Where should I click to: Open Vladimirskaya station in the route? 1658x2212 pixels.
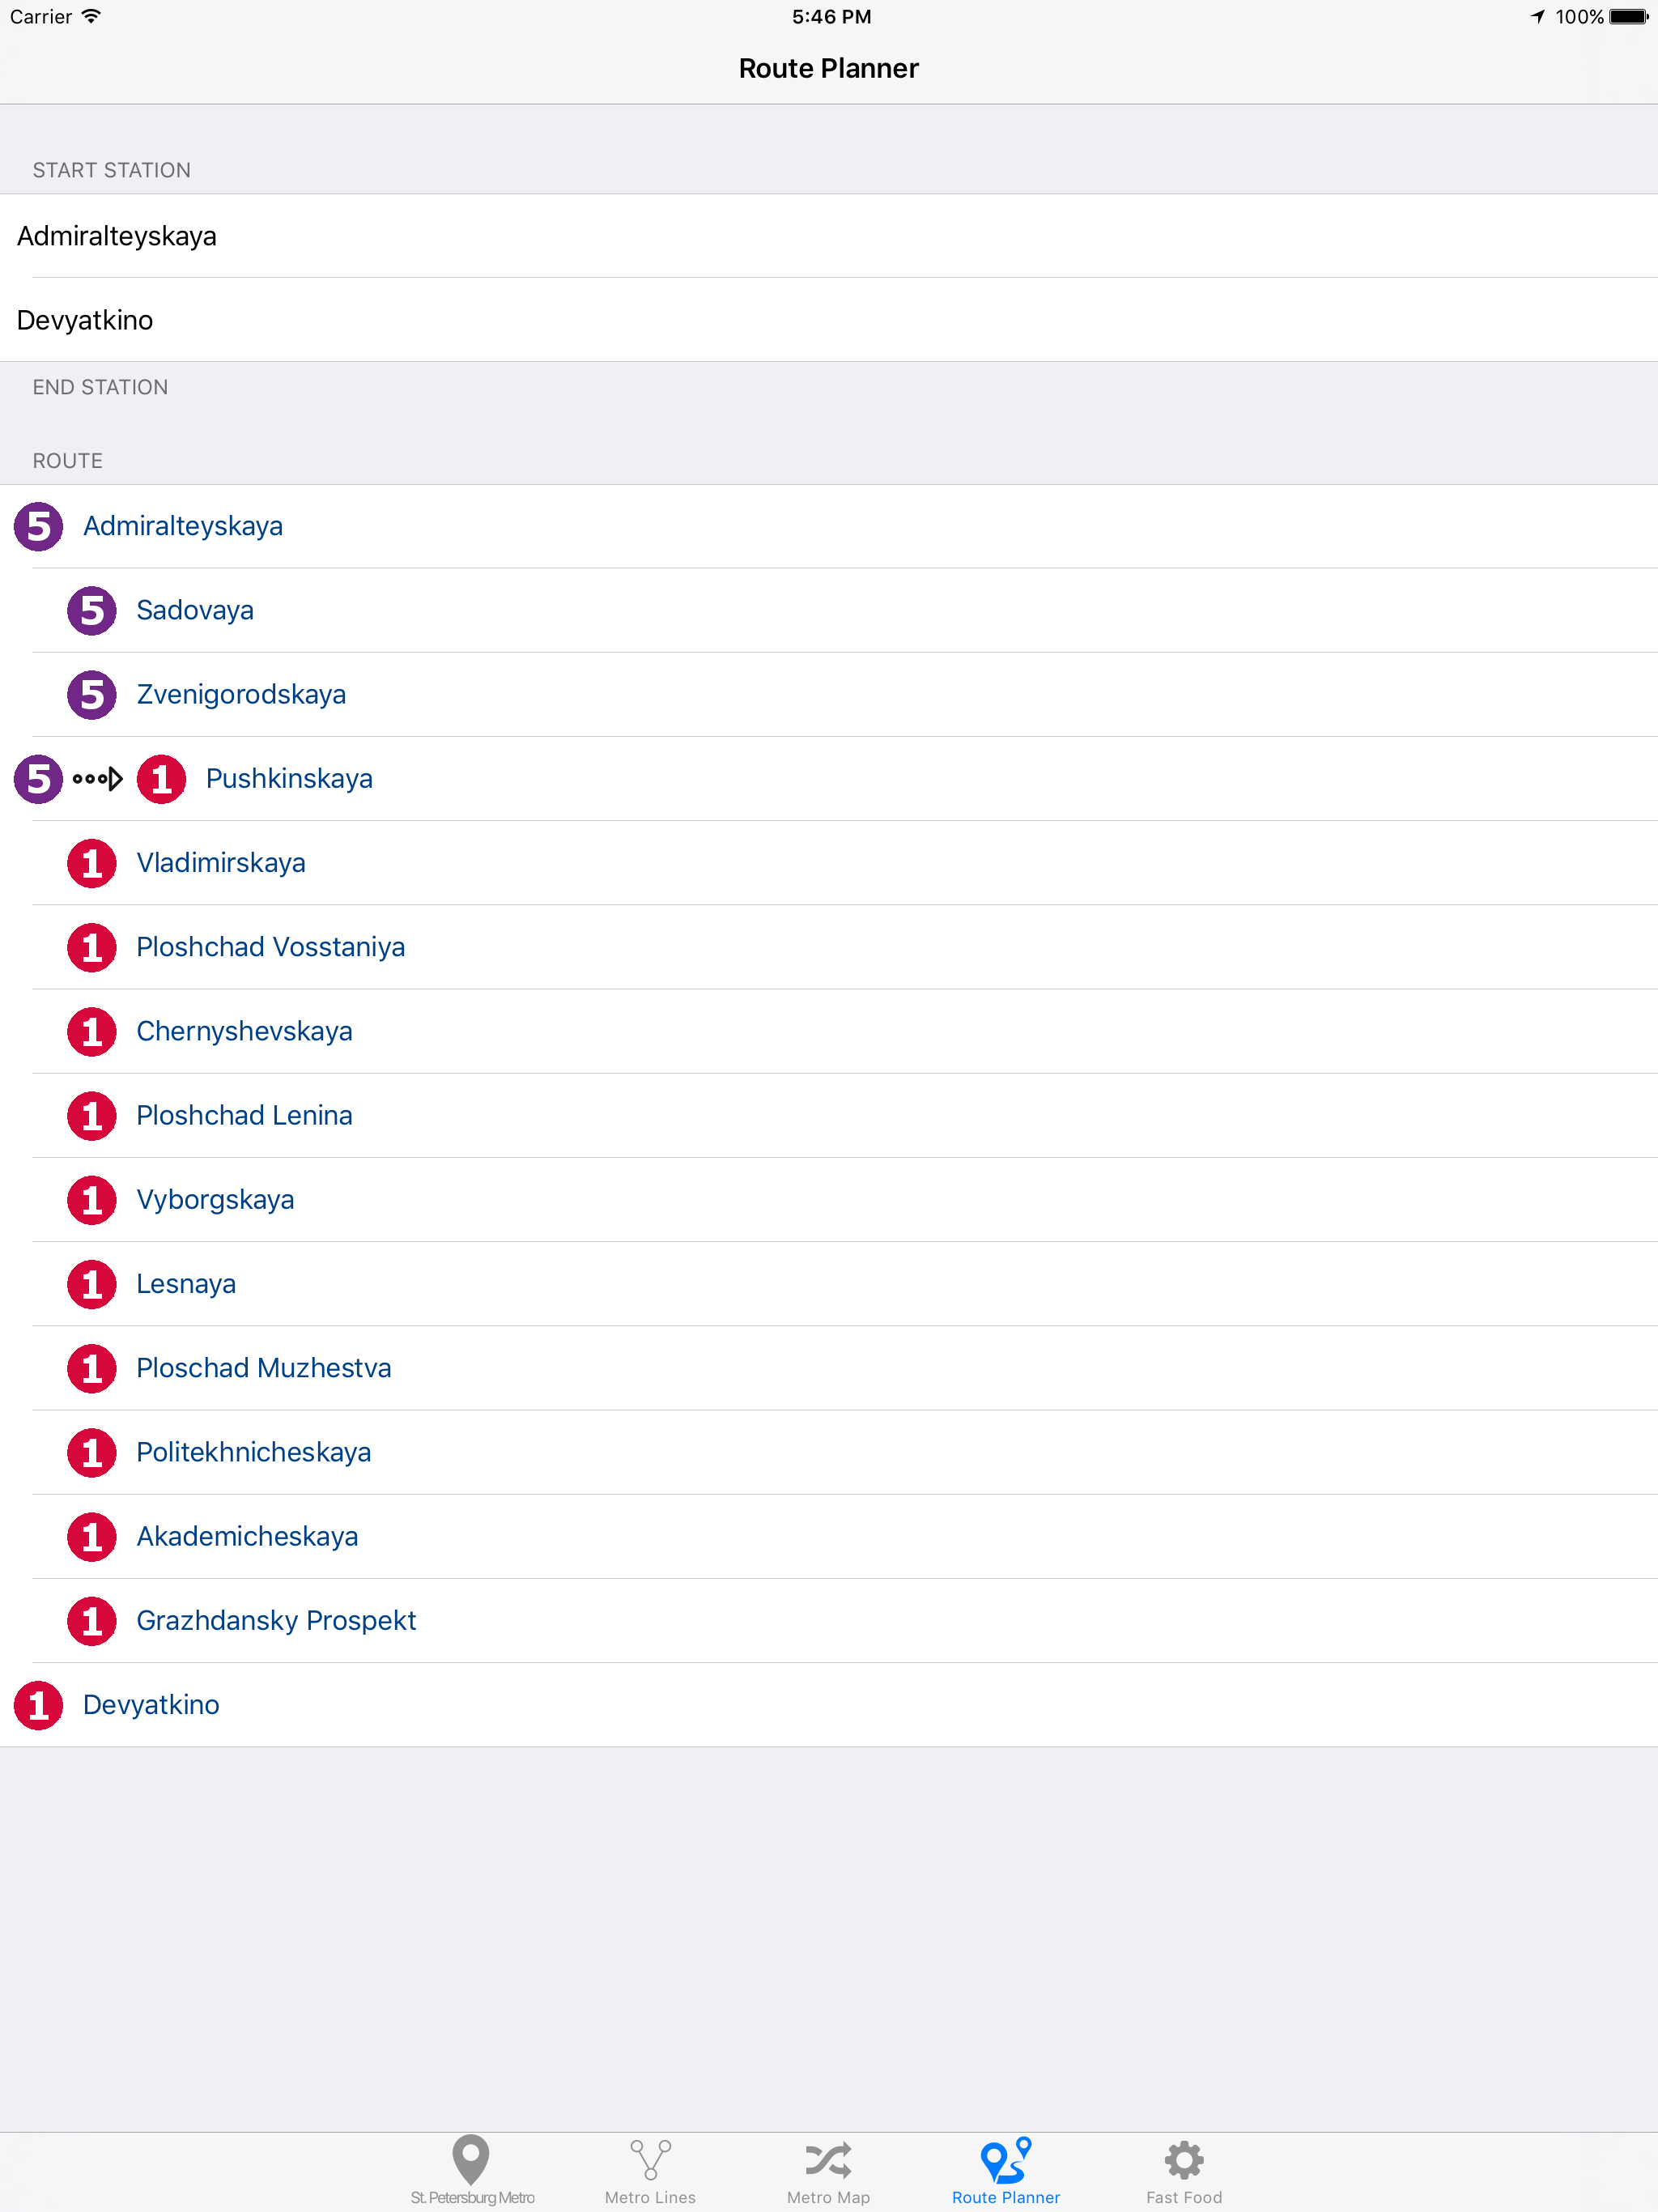point(829,863)
